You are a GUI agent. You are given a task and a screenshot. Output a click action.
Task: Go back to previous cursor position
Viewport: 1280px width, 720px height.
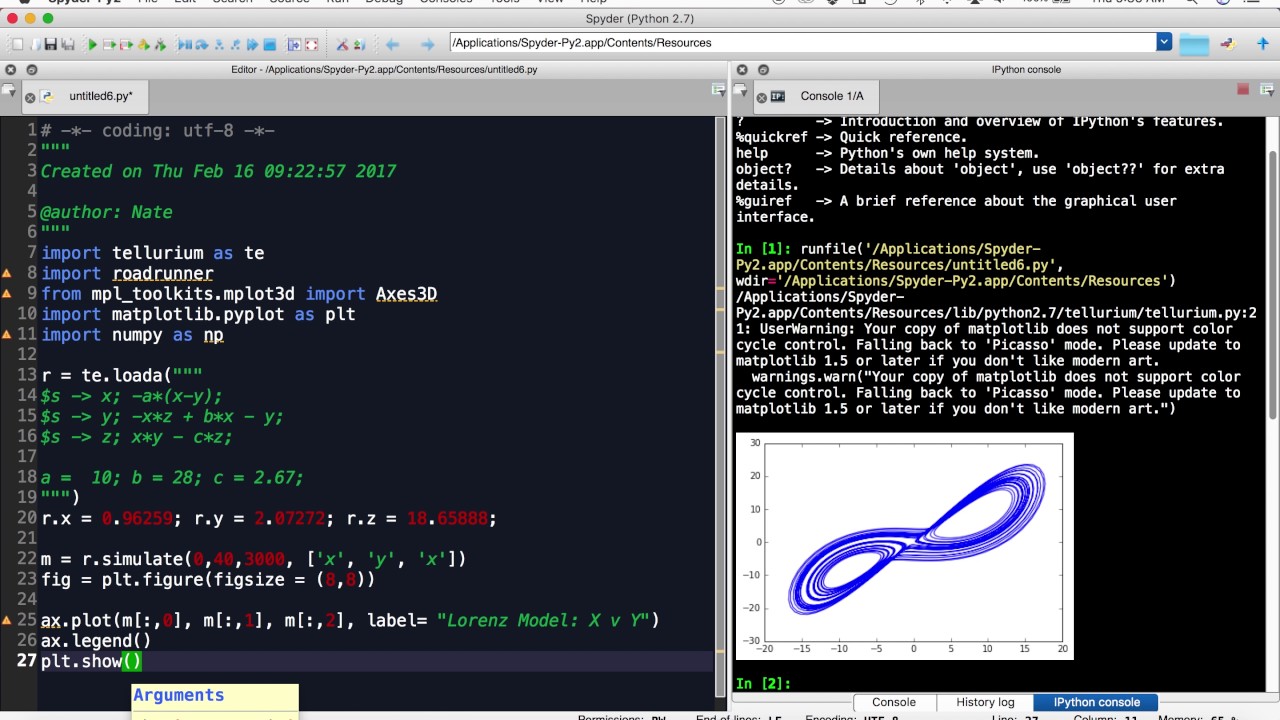[x=392, y=44]
